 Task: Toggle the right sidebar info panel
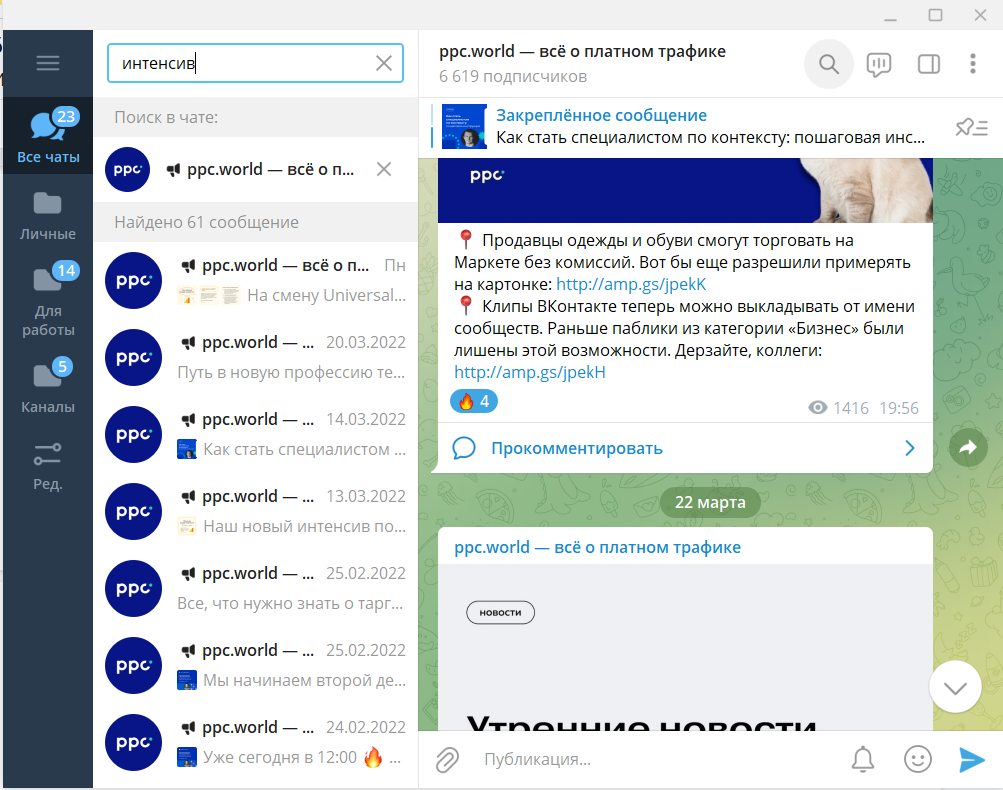928,64
